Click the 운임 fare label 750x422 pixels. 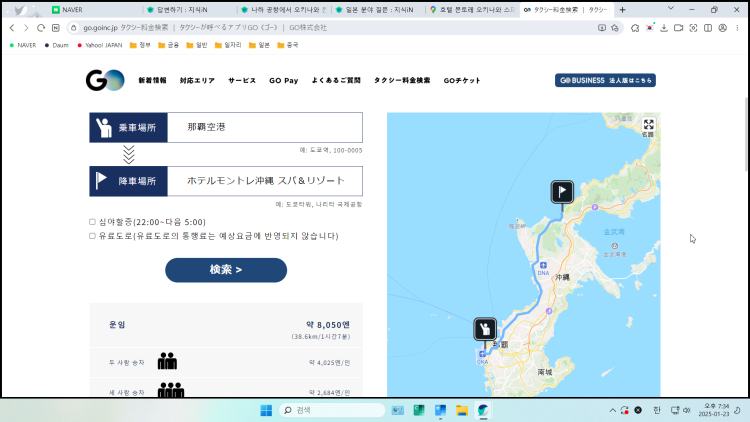tap(117, 324)
